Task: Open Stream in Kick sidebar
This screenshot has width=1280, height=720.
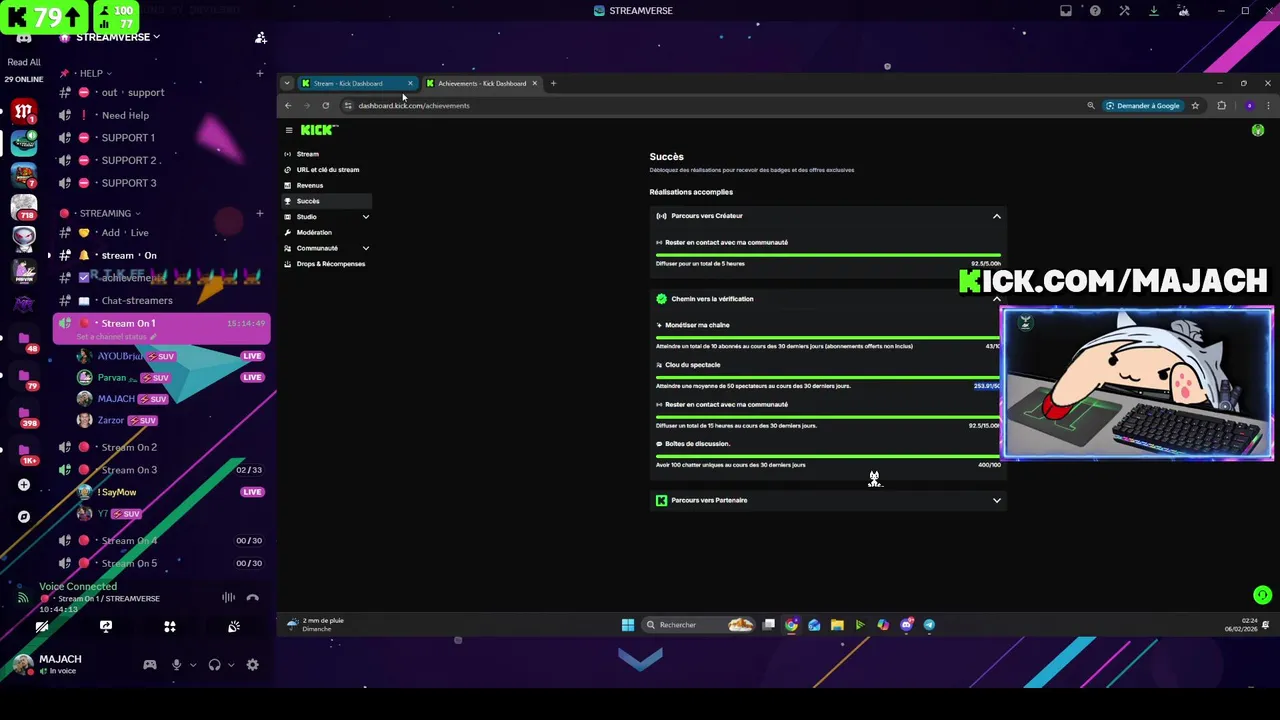Action: pos(307,154)
